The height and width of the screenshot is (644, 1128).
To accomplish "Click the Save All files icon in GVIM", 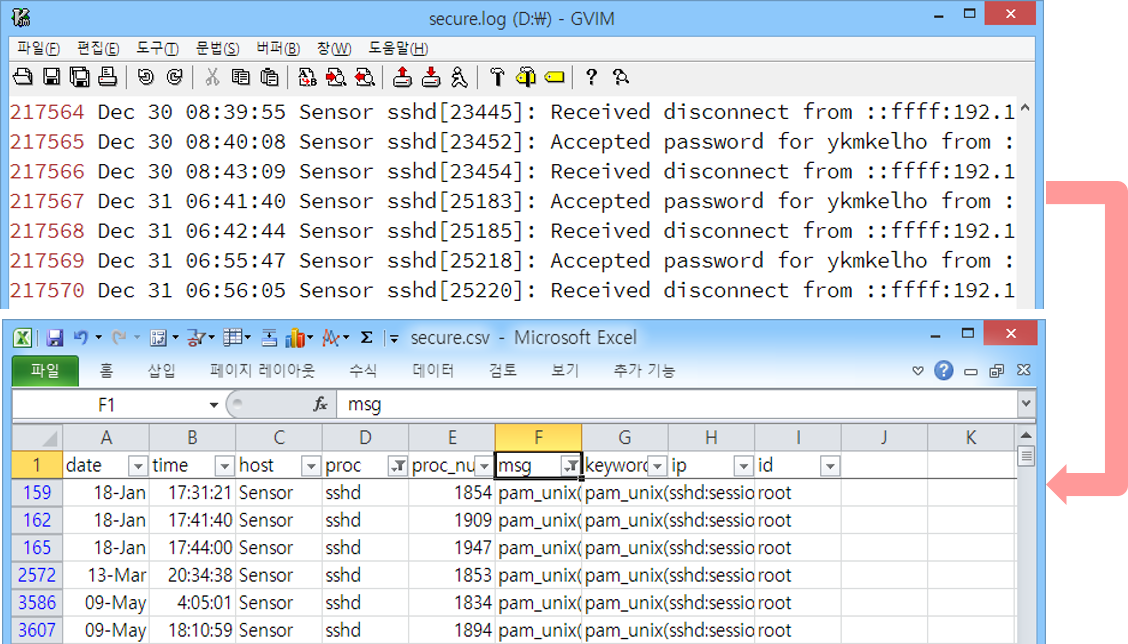I will tap(79, 77).
